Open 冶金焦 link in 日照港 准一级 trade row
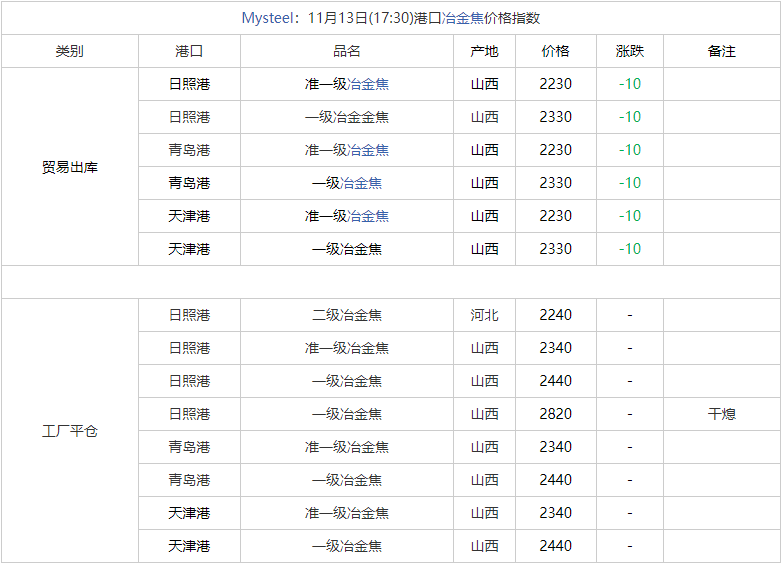This screenshot has width=782, height=564. click(368, 84)
